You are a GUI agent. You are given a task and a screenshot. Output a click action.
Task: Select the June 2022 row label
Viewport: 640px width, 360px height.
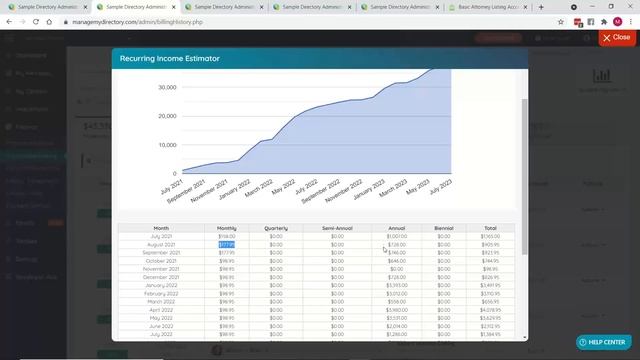161,326
